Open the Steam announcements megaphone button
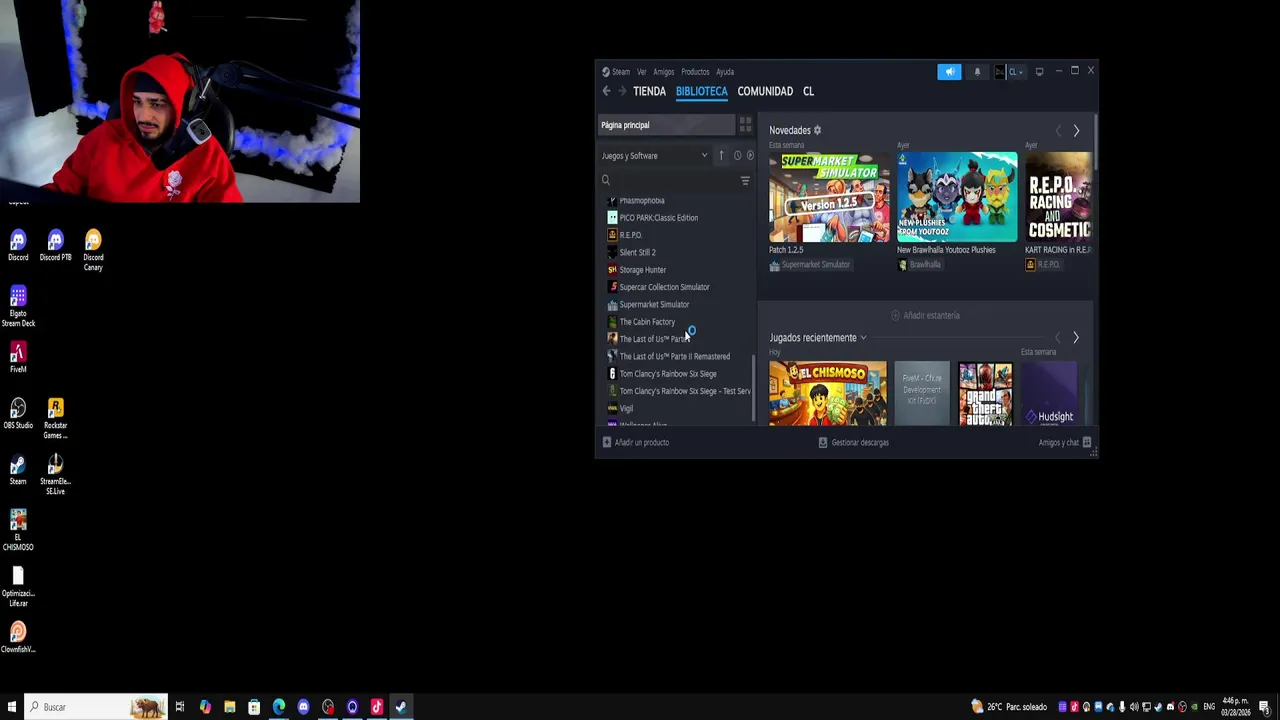This screenshot has width=1280, height=720. point(949,72)
